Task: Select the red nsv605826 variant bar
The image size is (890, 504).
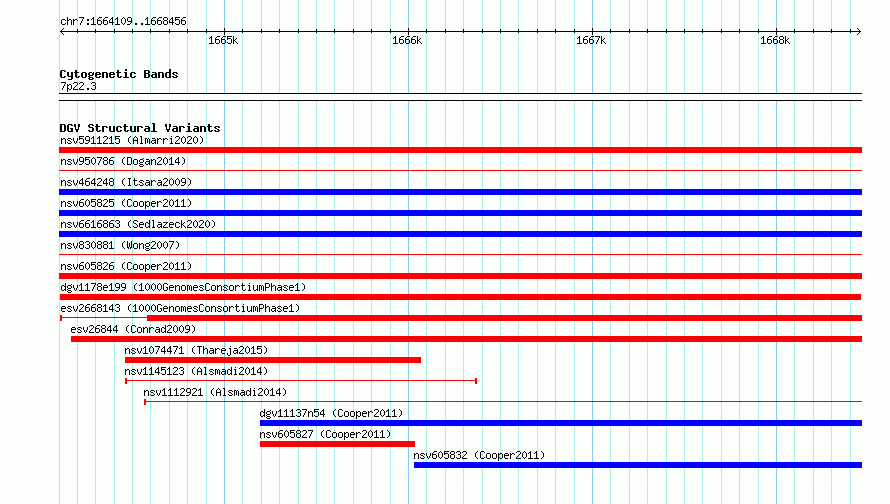Action: pyautogui.click(x=460, y=276)
